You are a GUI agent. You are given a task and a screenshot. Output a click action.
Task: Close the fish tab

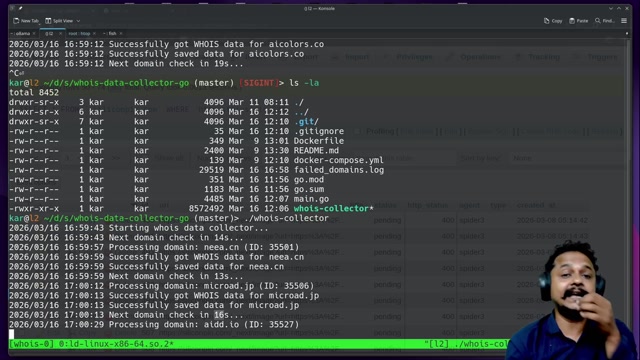coord(121,33)
